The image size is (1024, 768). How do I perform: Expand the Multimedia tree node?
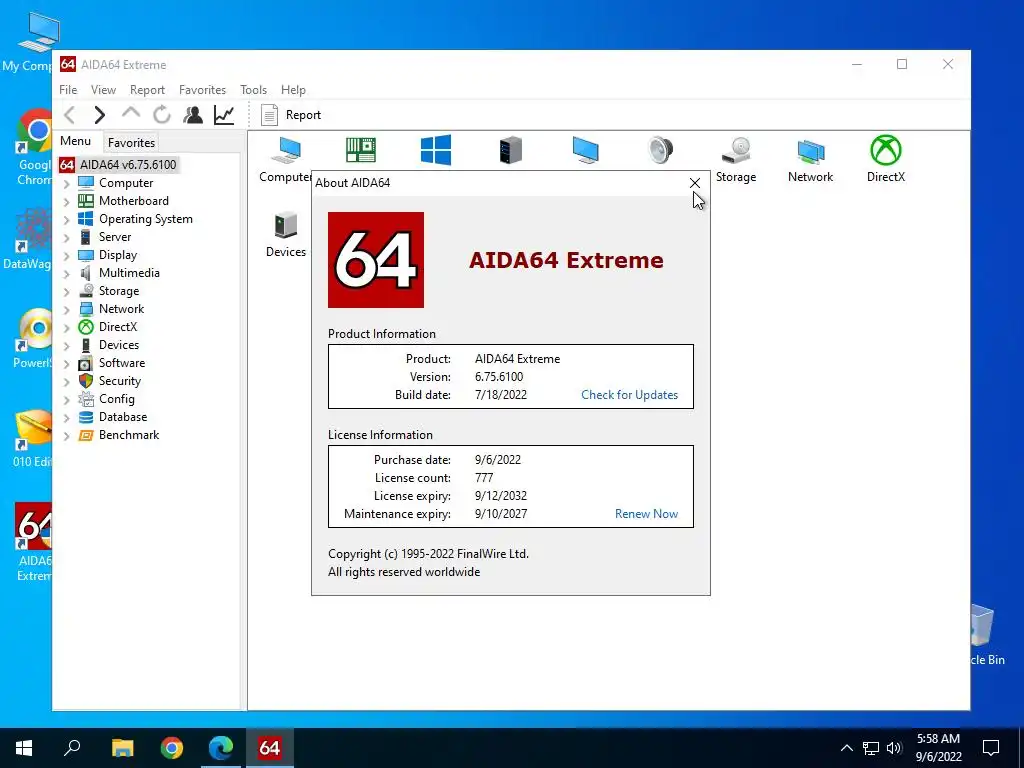[x=66, y=274]
